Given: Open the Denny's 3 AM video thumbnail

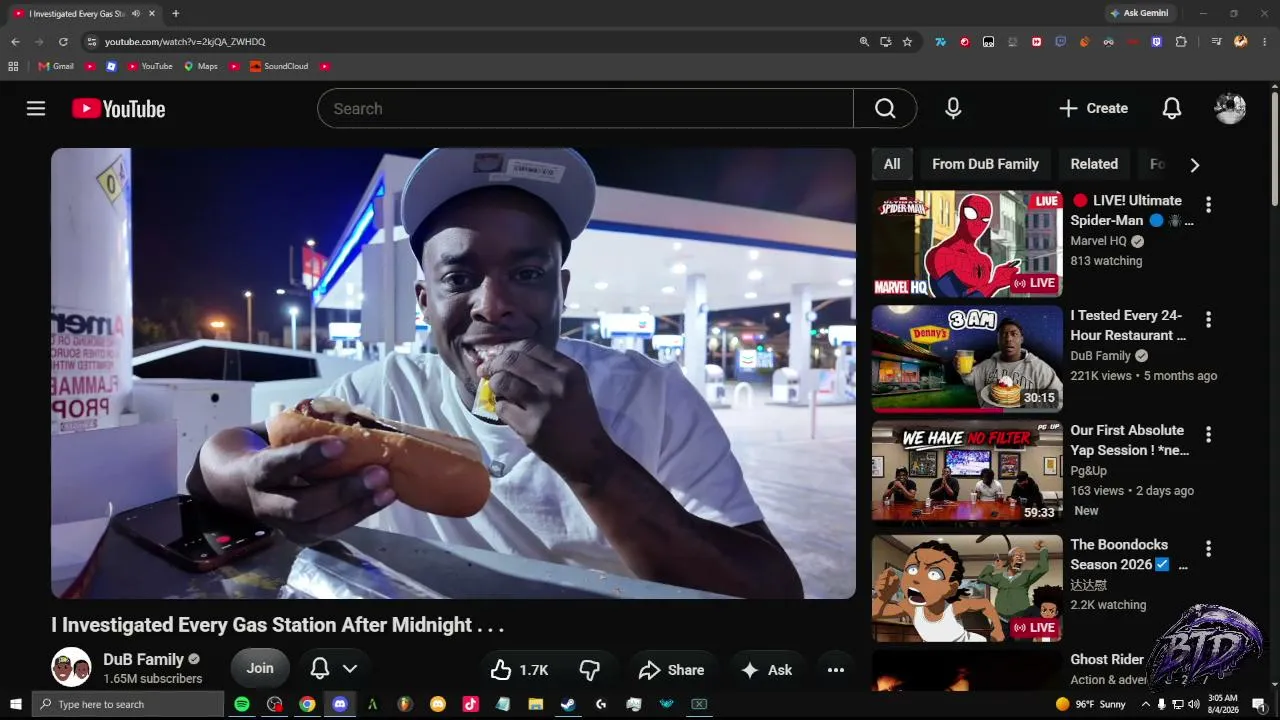Looking at the screenshot, I should (967, 359).
